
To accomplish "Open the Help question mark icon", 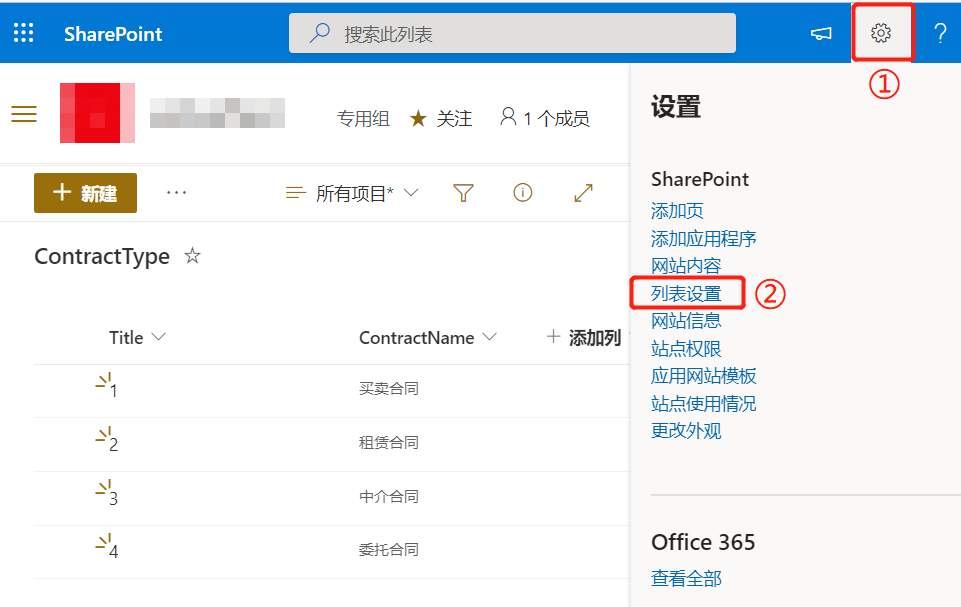I will 939,32.
